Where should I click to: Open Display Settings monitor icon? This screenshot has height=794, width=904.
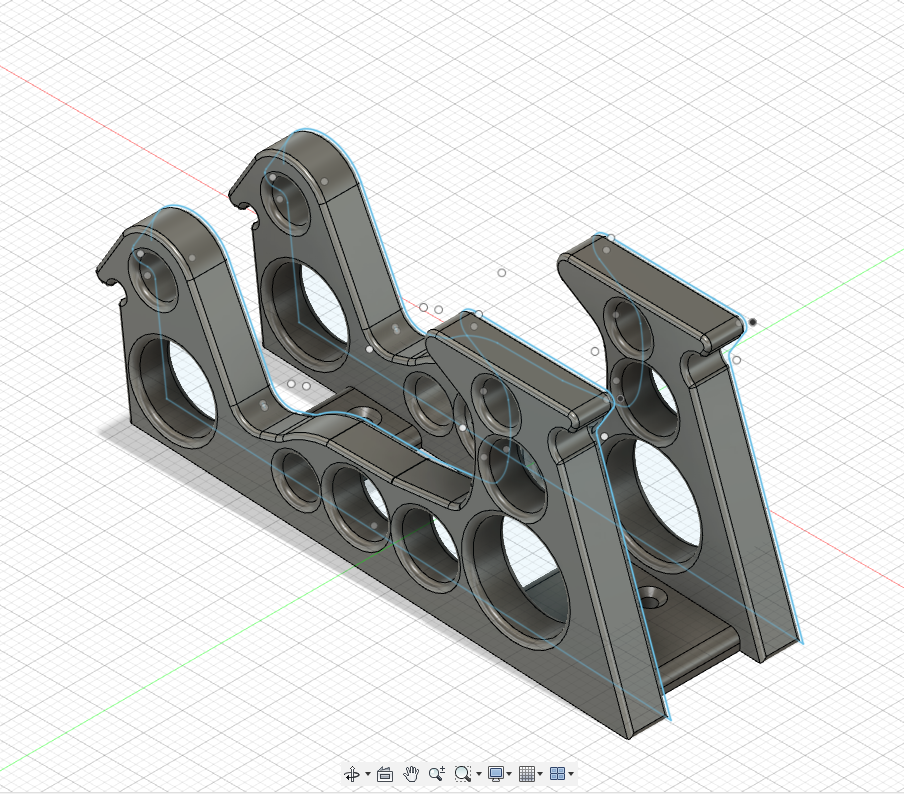[495, 774]
